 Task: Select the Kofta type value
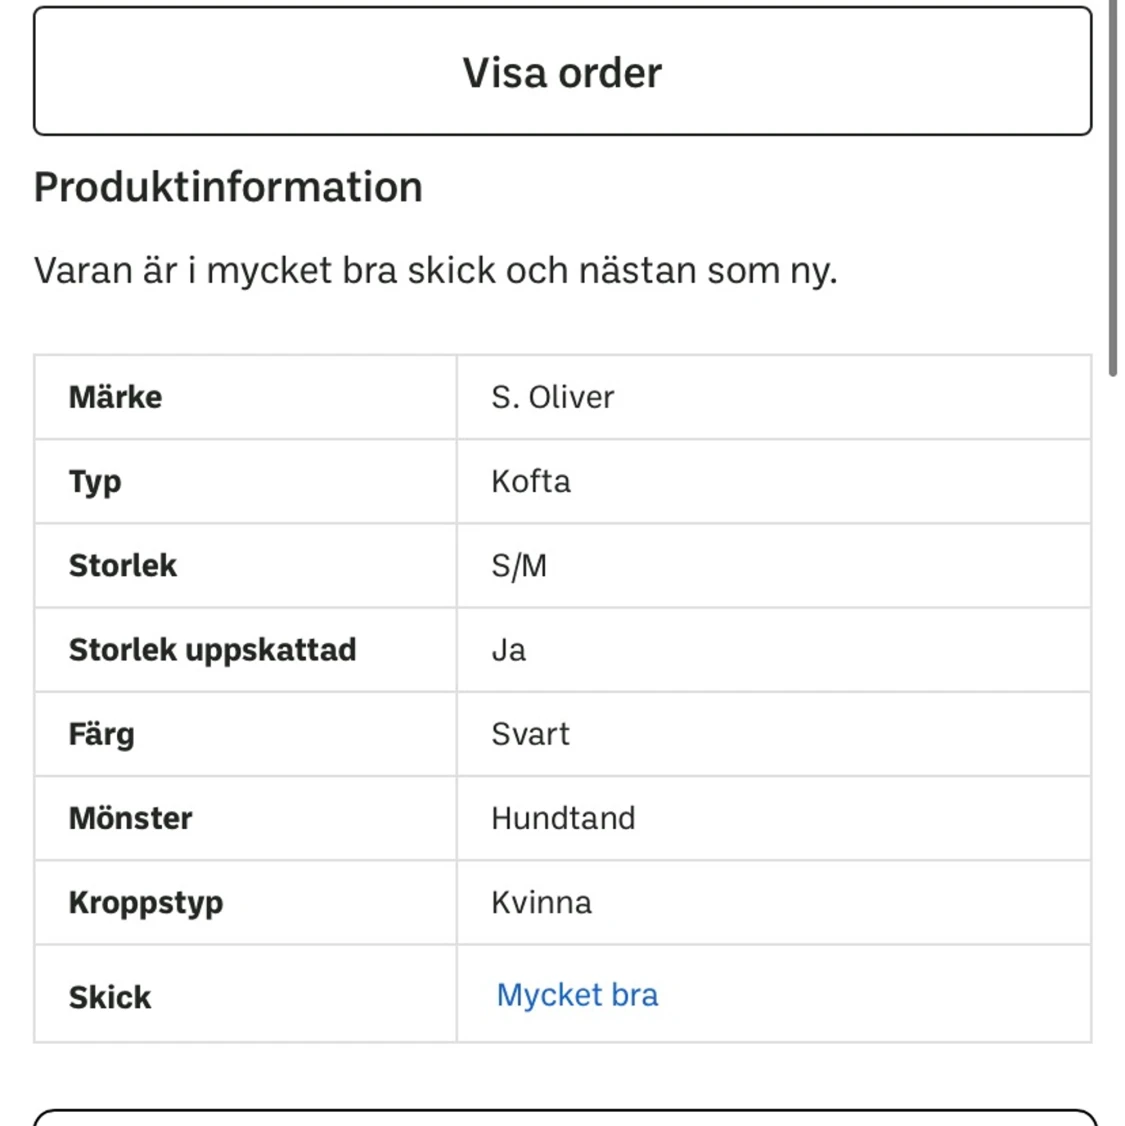[x=530, y=481]
